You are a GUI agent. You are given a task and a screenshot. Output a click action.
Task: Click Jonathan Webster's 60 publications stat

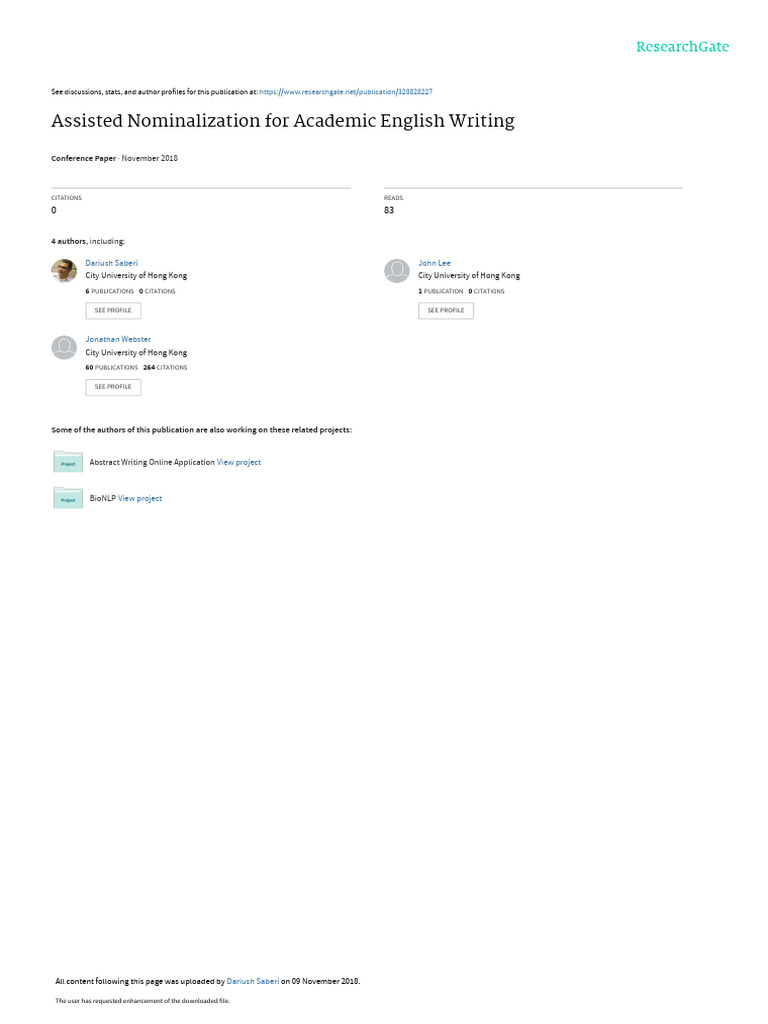coord(112,368)
